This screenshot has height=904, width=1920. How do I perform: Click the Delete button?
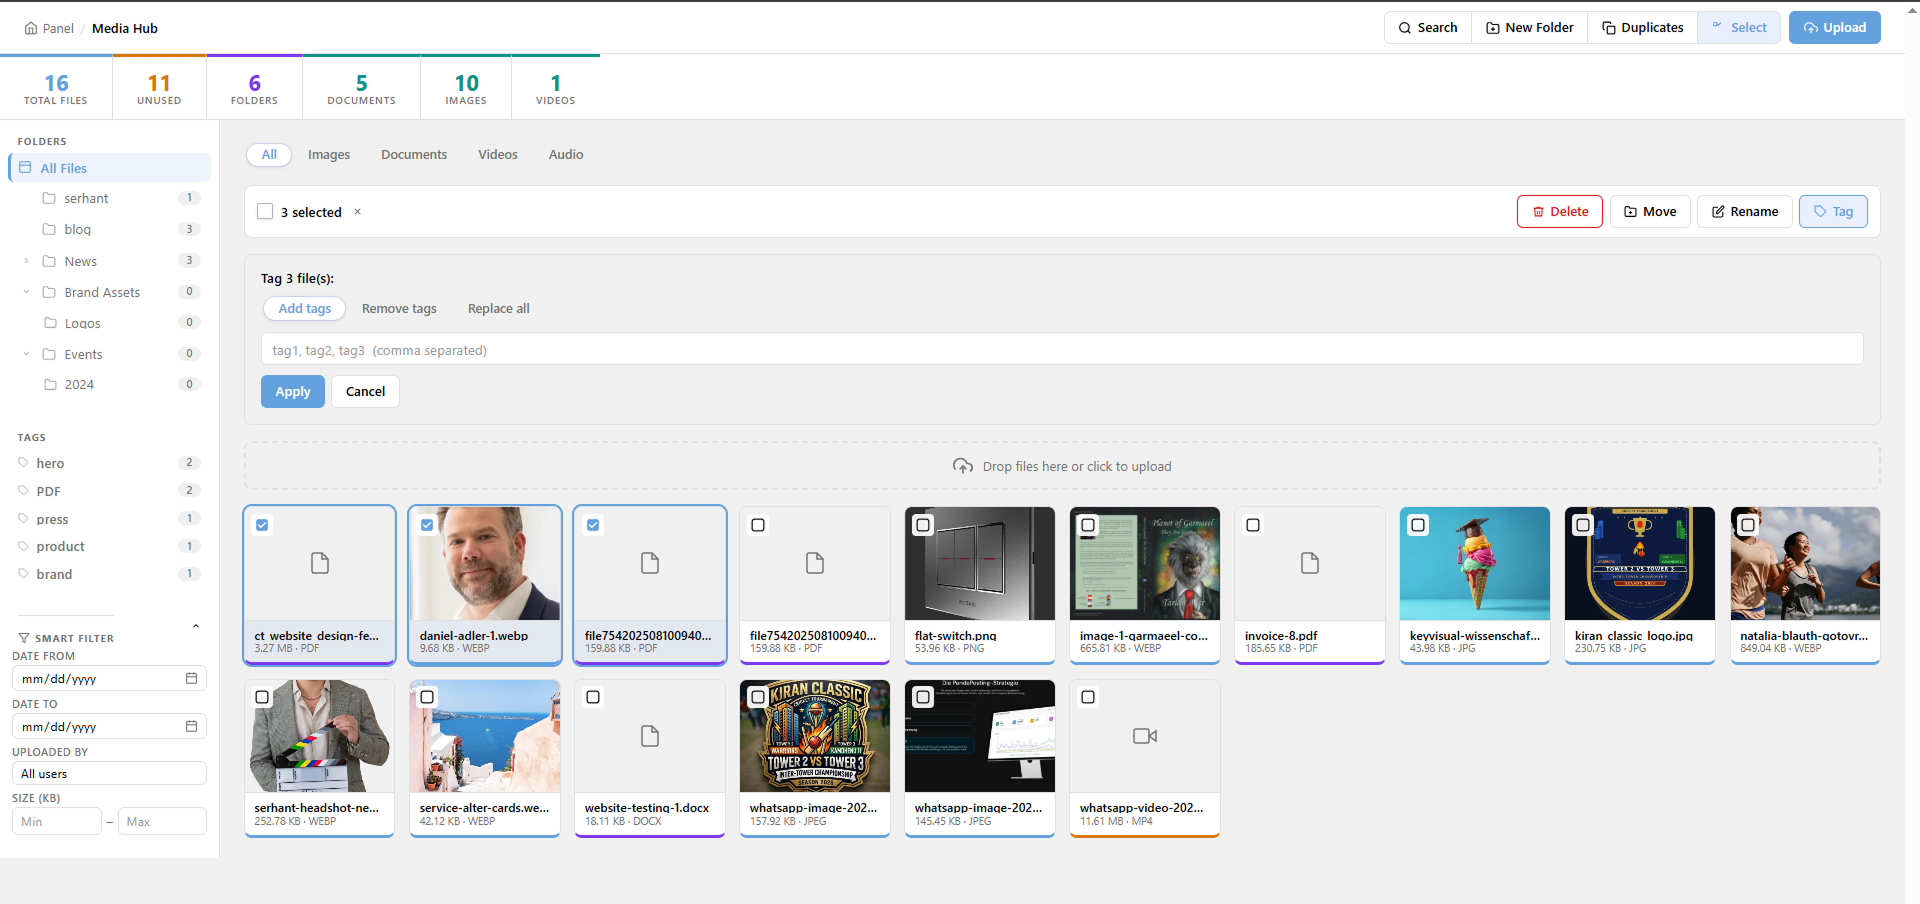point(1560,212)
